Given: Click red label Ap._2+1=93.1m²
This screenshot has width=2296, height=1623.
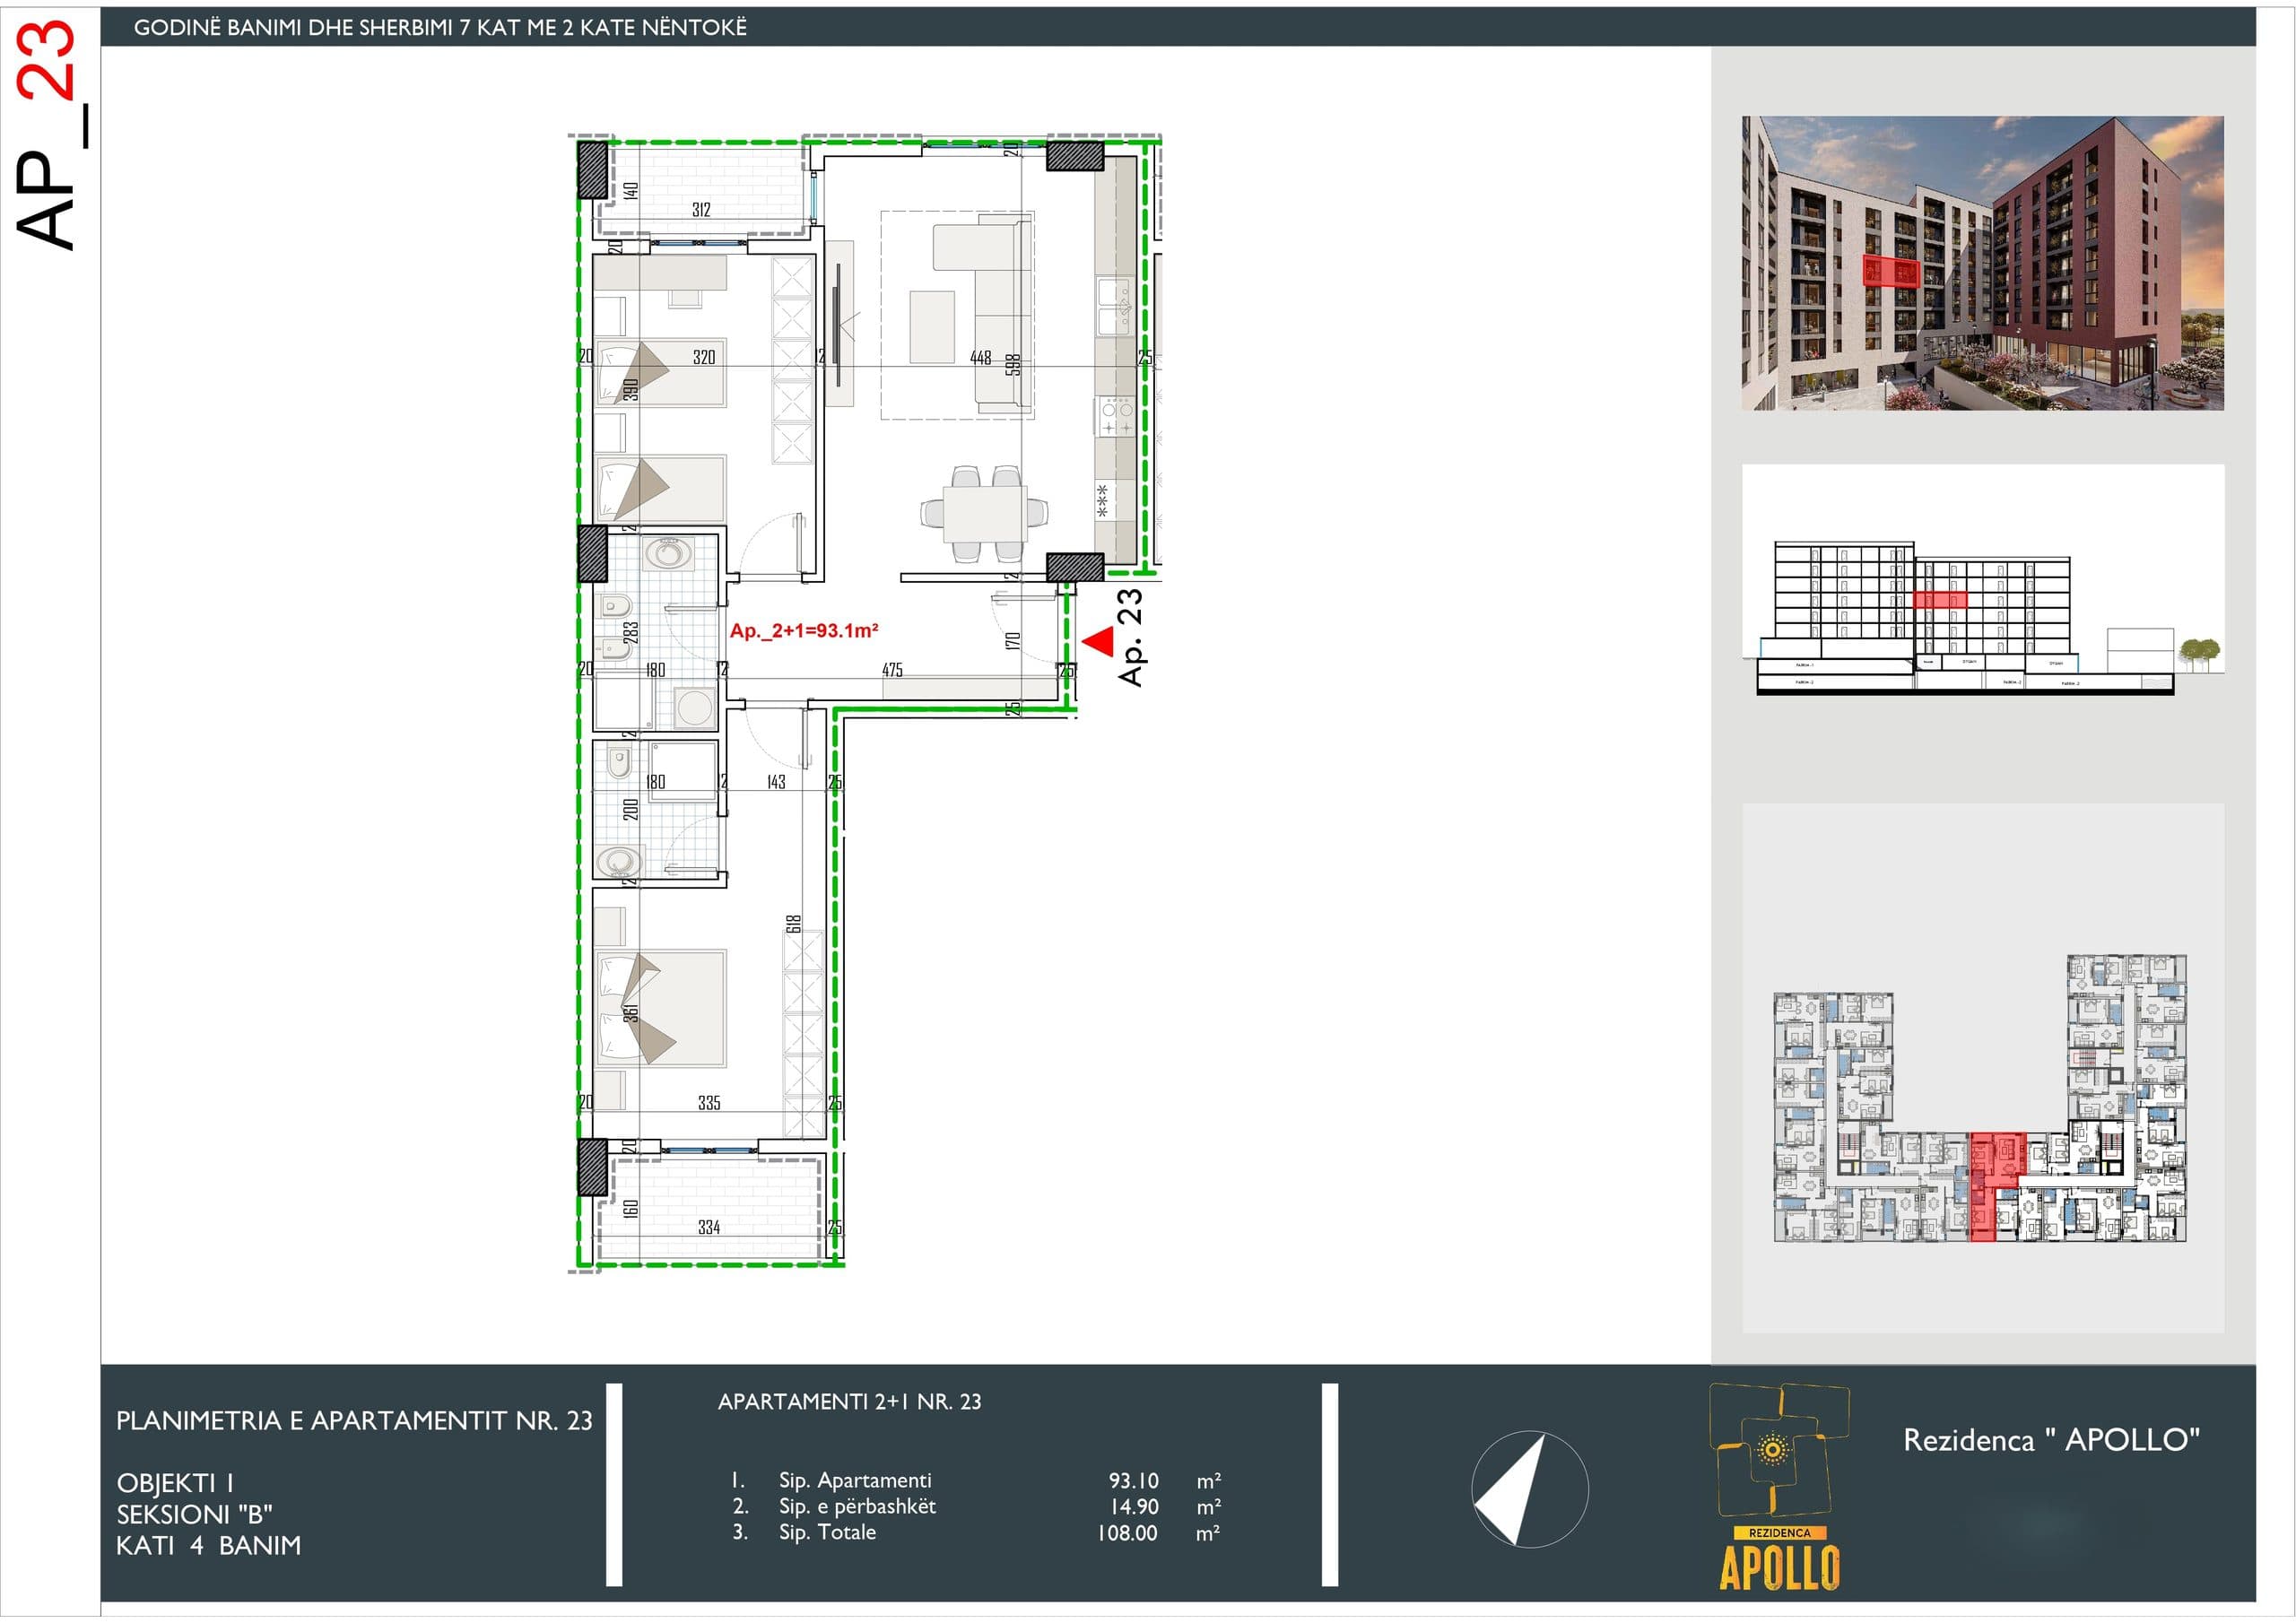Looking at the screenshot, I should (x=804, y=630).
